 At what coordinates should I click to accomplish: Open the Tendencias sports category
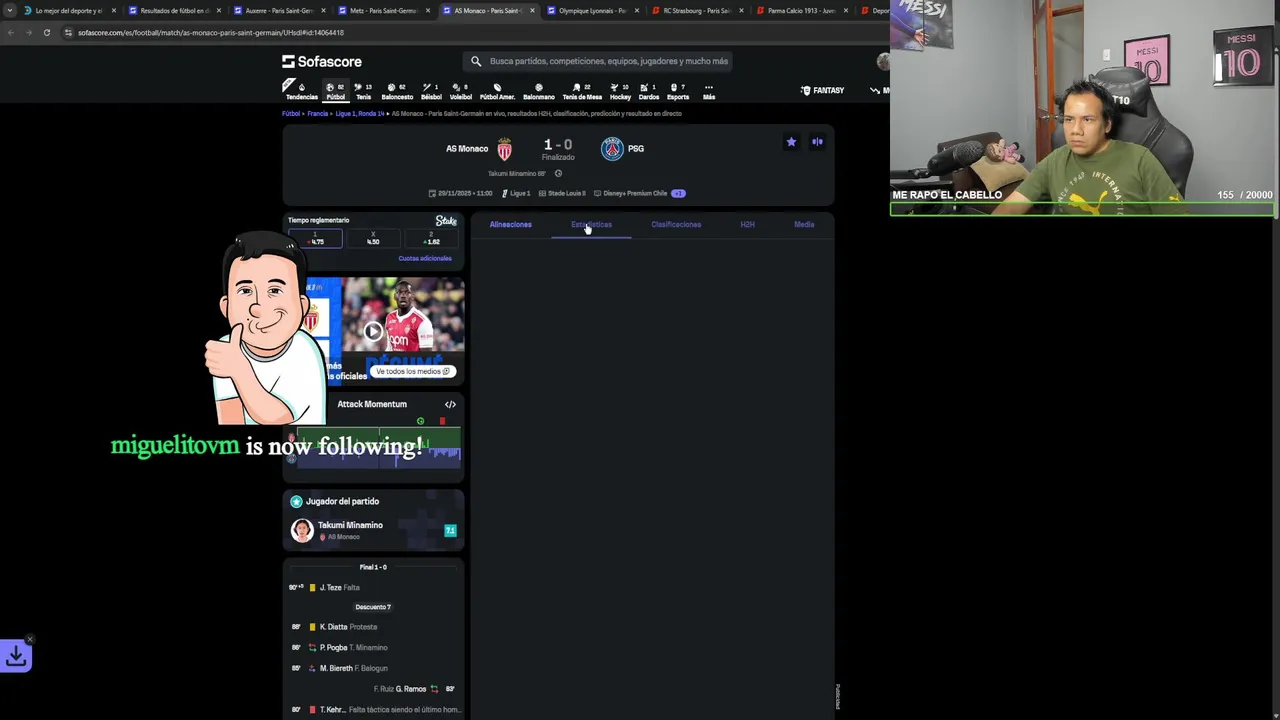point(301,91)
